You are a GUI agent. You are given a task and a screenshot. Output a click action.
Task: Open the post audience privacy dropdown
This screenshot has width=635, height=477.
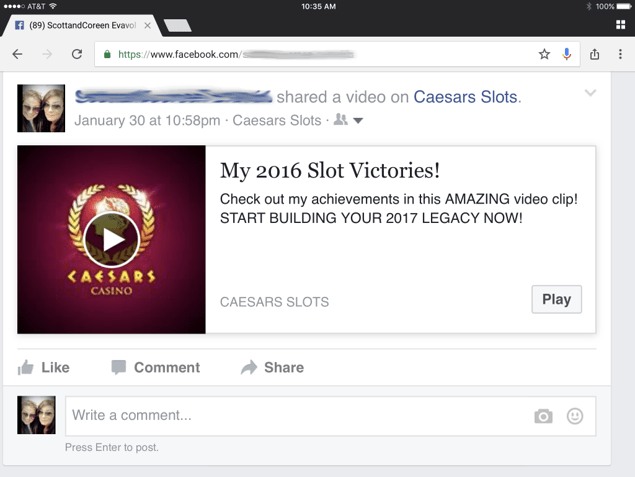(348, 120)
